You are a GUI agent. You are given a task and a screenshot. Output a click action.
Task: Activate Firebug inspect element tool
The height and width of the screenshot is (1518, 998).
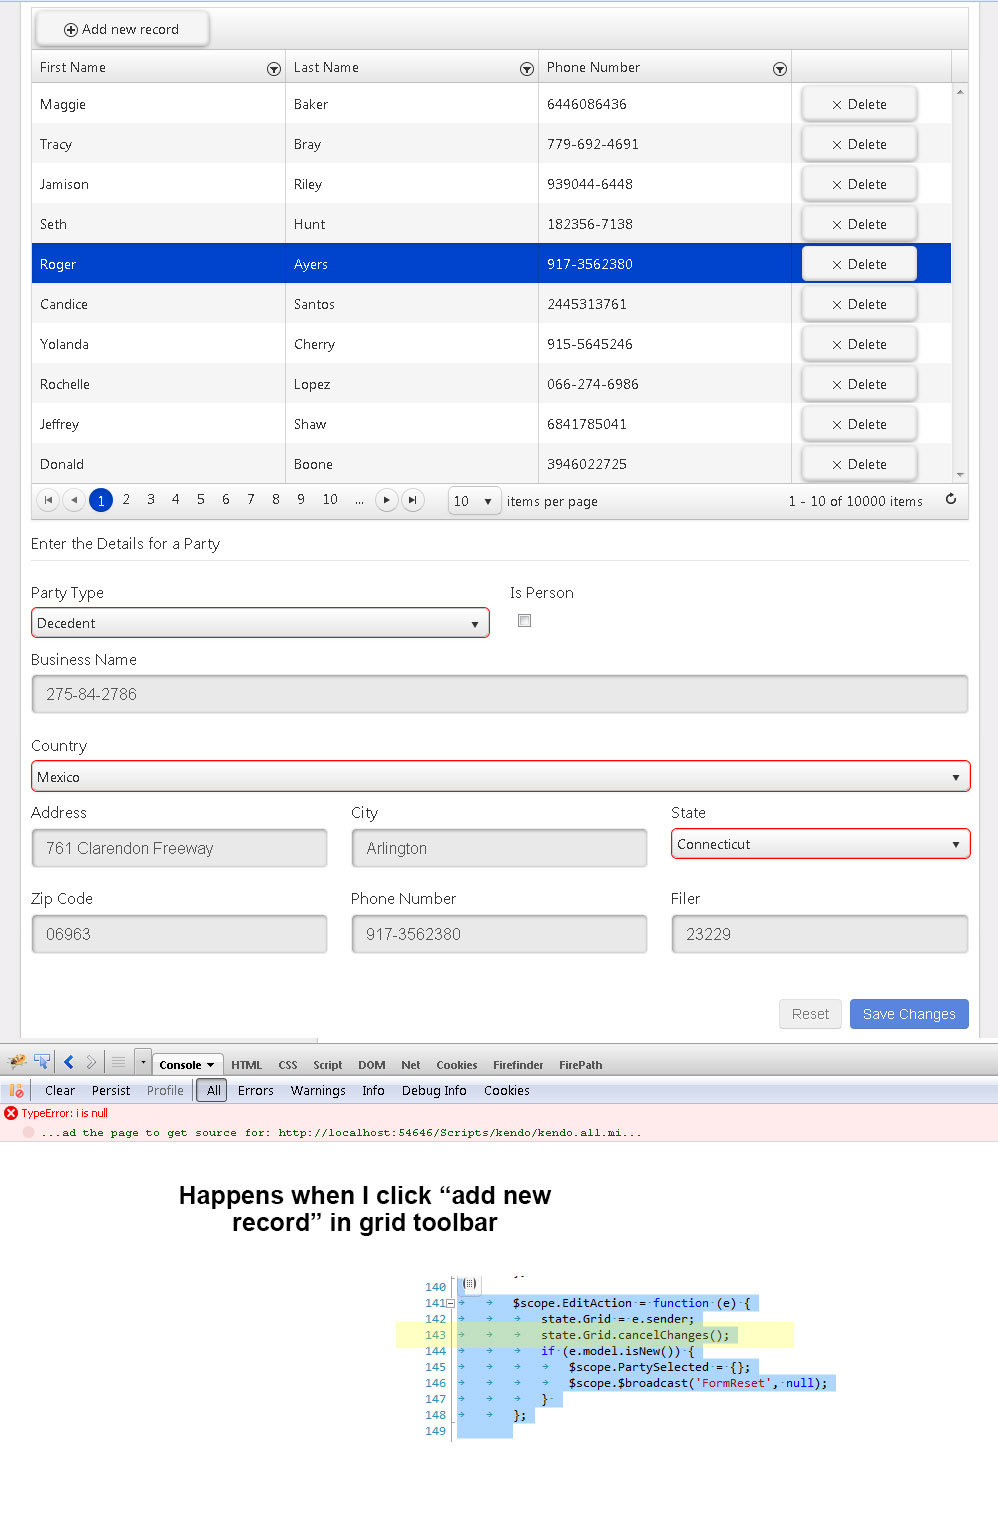[42, 1062]
